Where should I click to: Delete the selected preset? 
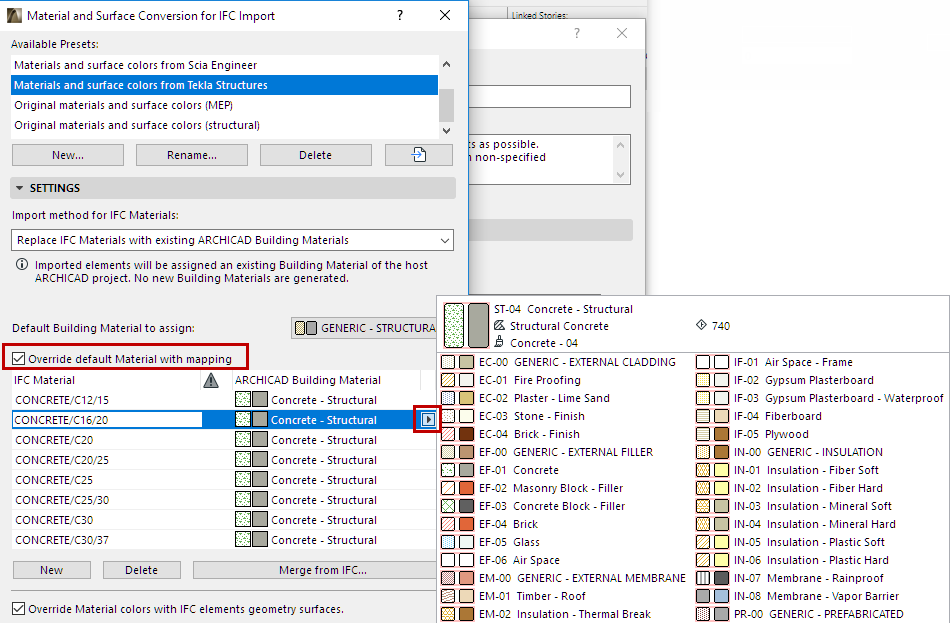pos(316,155)
